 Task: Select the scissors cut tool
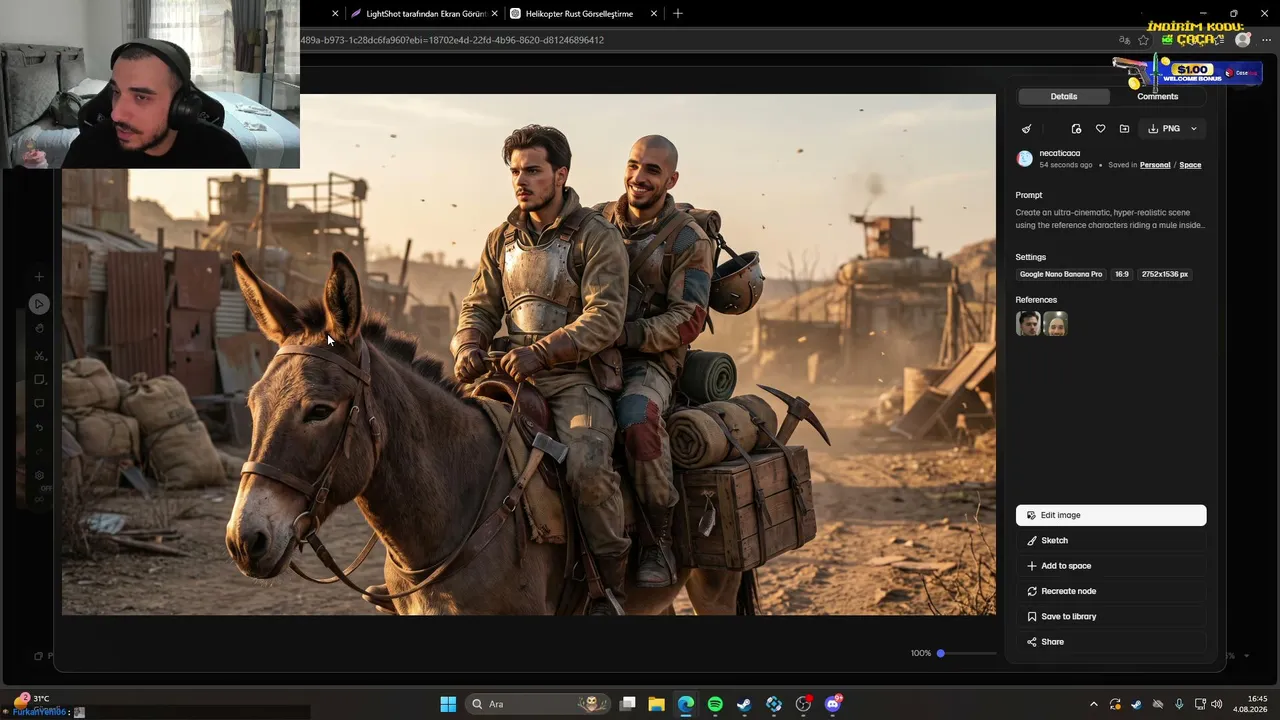coord(39,356)
